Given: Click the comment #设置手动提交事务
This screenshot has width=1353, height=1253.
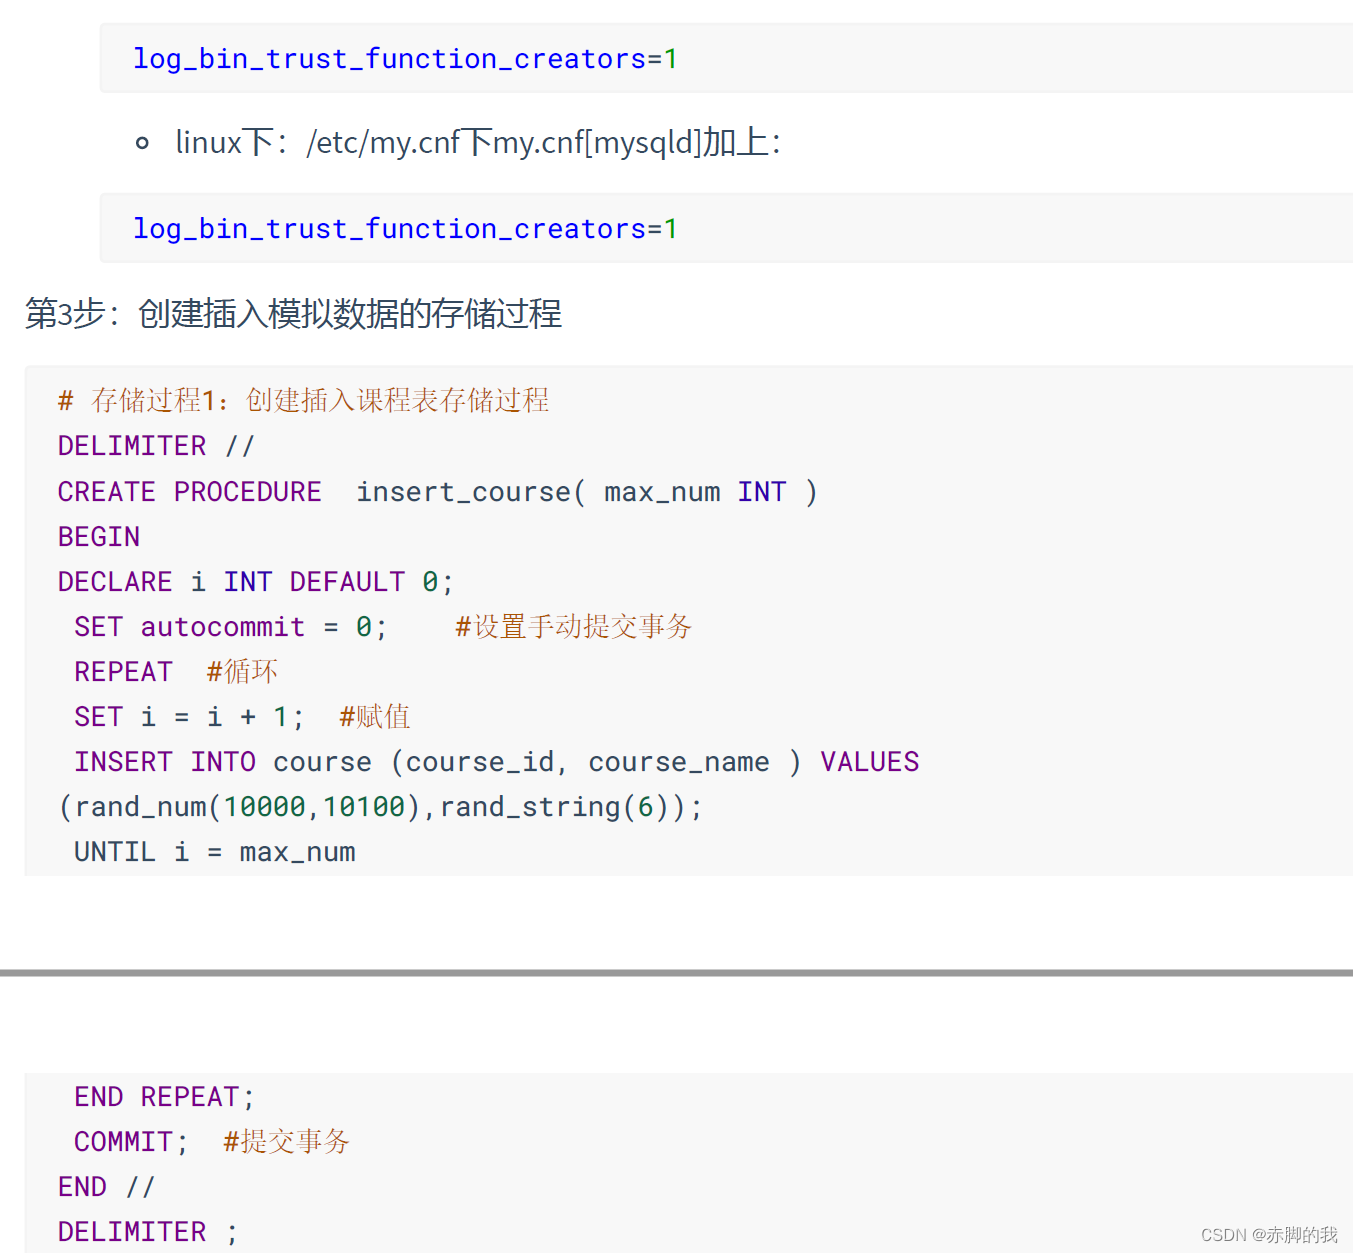Looking at the screenshot, I should point(573,627).
